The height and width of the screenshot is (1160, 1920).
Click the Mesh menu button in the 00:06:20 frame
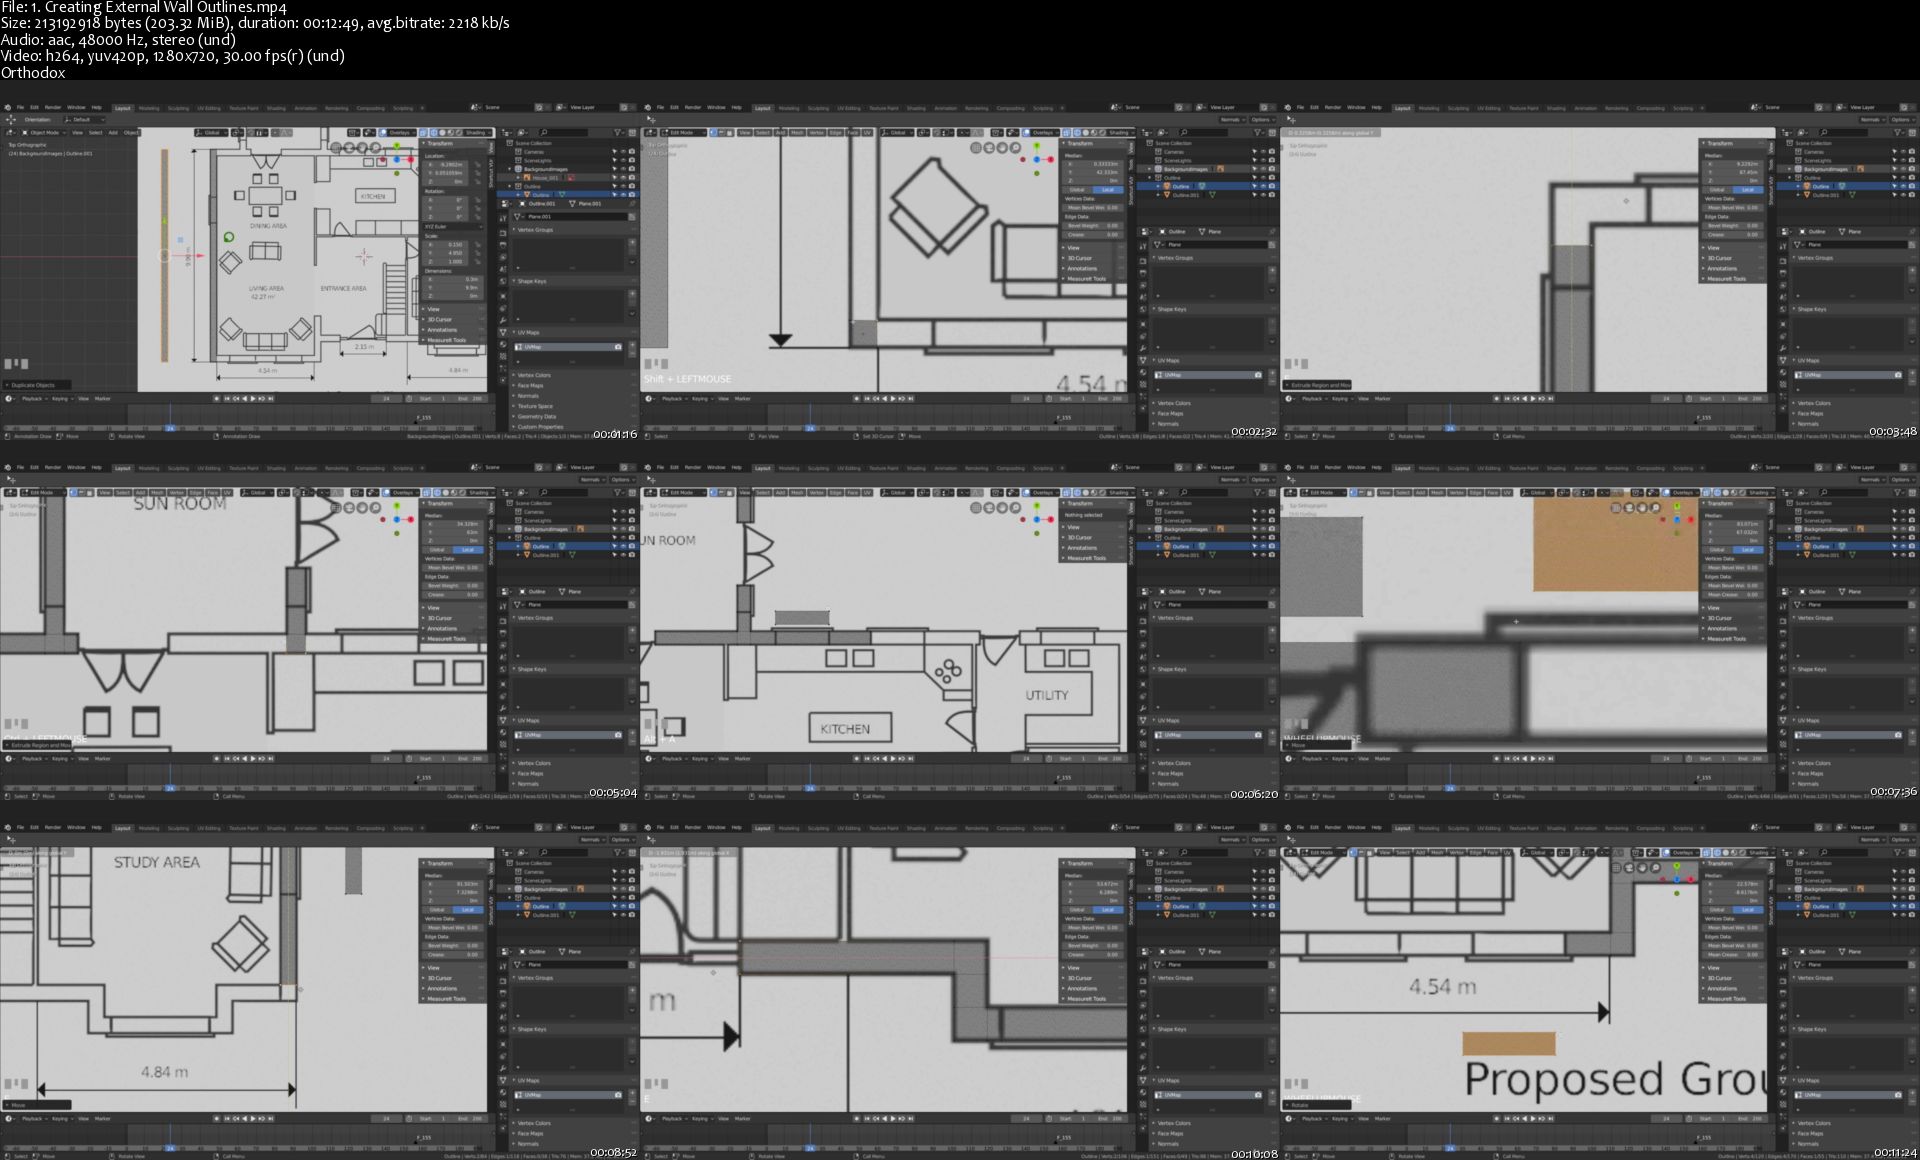point(797,493)
